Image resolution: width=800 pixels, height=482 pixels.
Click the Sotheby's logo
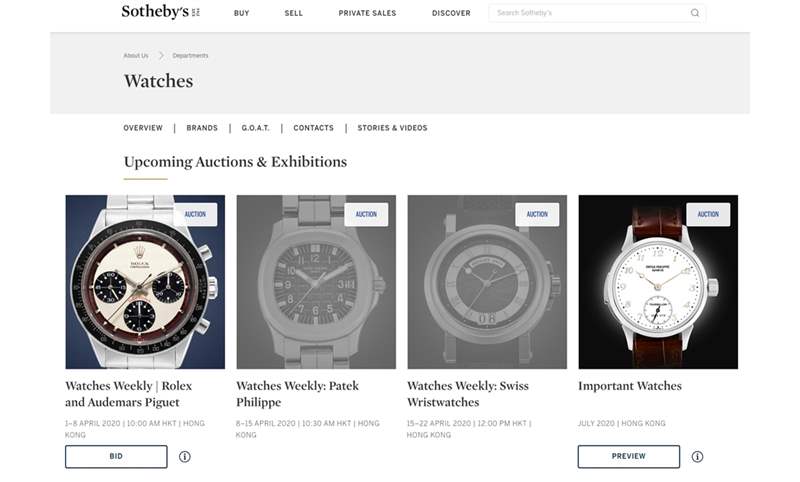pyautogui.click(x=154, y=13)
